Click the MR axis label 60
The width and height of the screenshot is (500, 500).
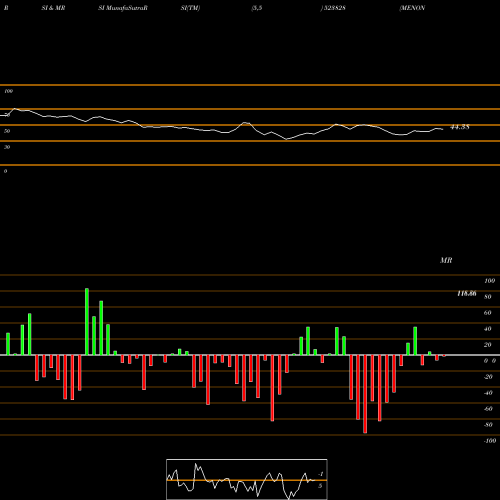pos(488,313)
